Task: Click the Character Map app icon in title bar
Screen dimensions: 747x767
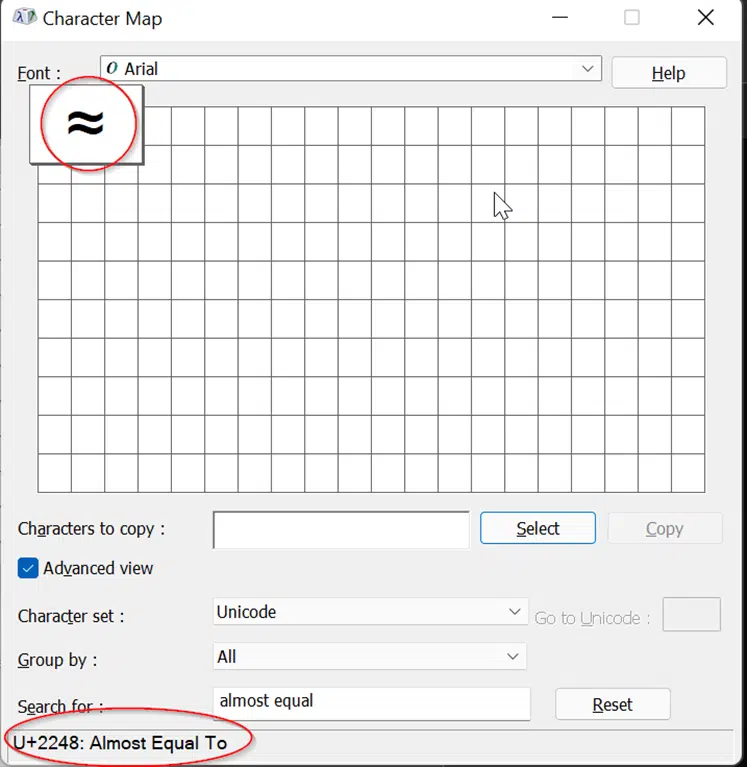Action: (24, 18)
